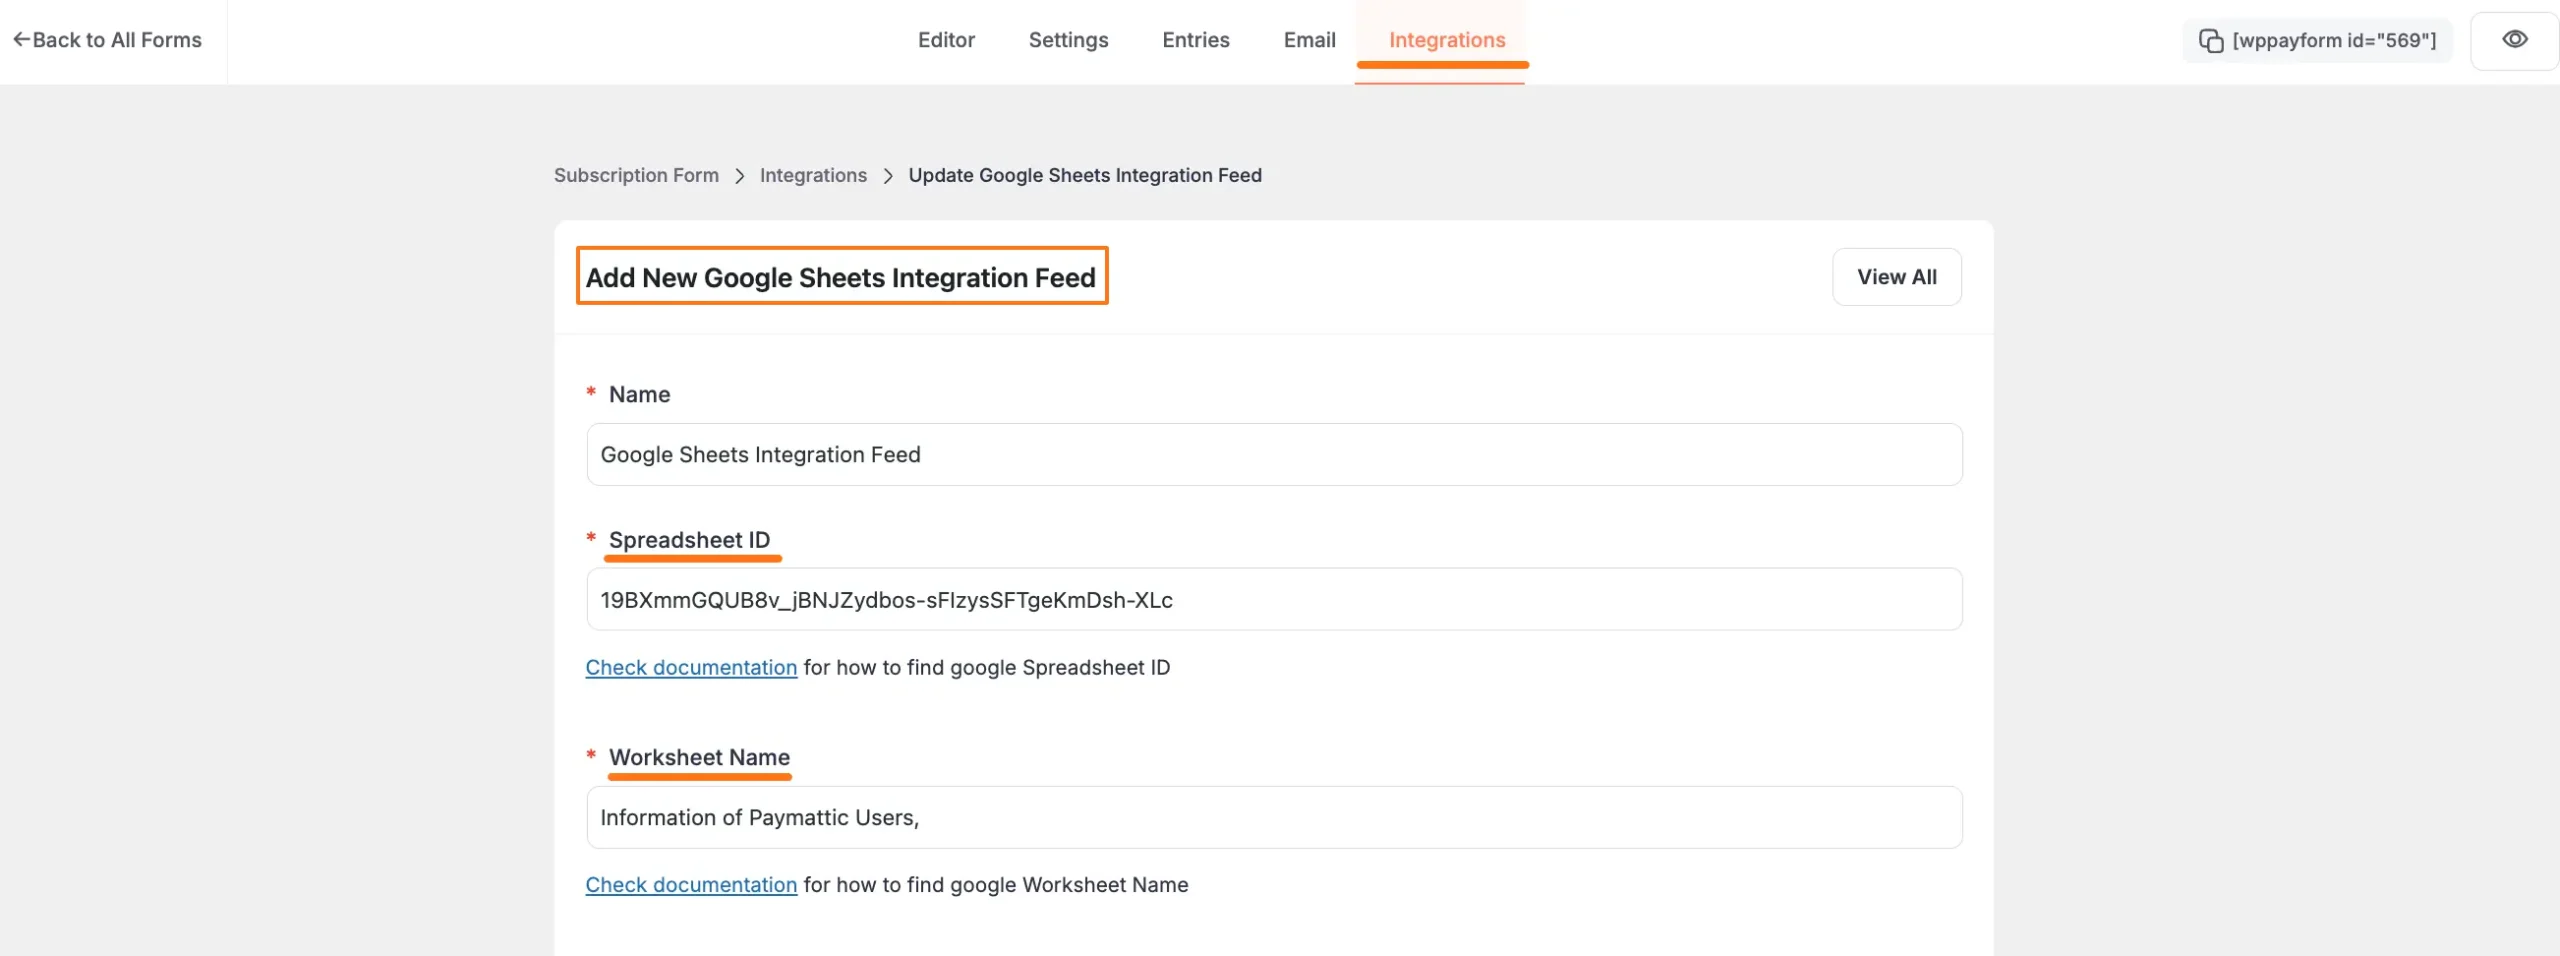
Task: Switch to the Editor tab
Action: 946,40
